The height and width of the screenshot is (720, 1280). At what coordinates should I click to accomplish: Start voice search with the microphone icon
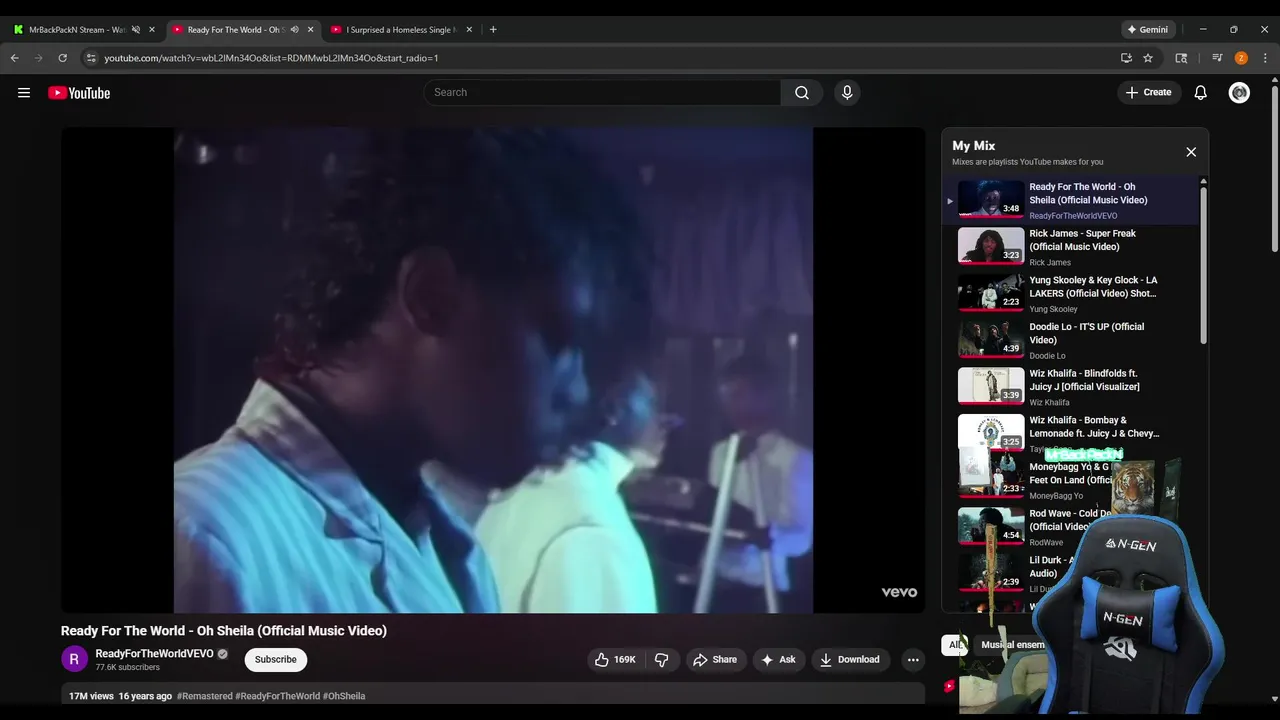[847, 92]
